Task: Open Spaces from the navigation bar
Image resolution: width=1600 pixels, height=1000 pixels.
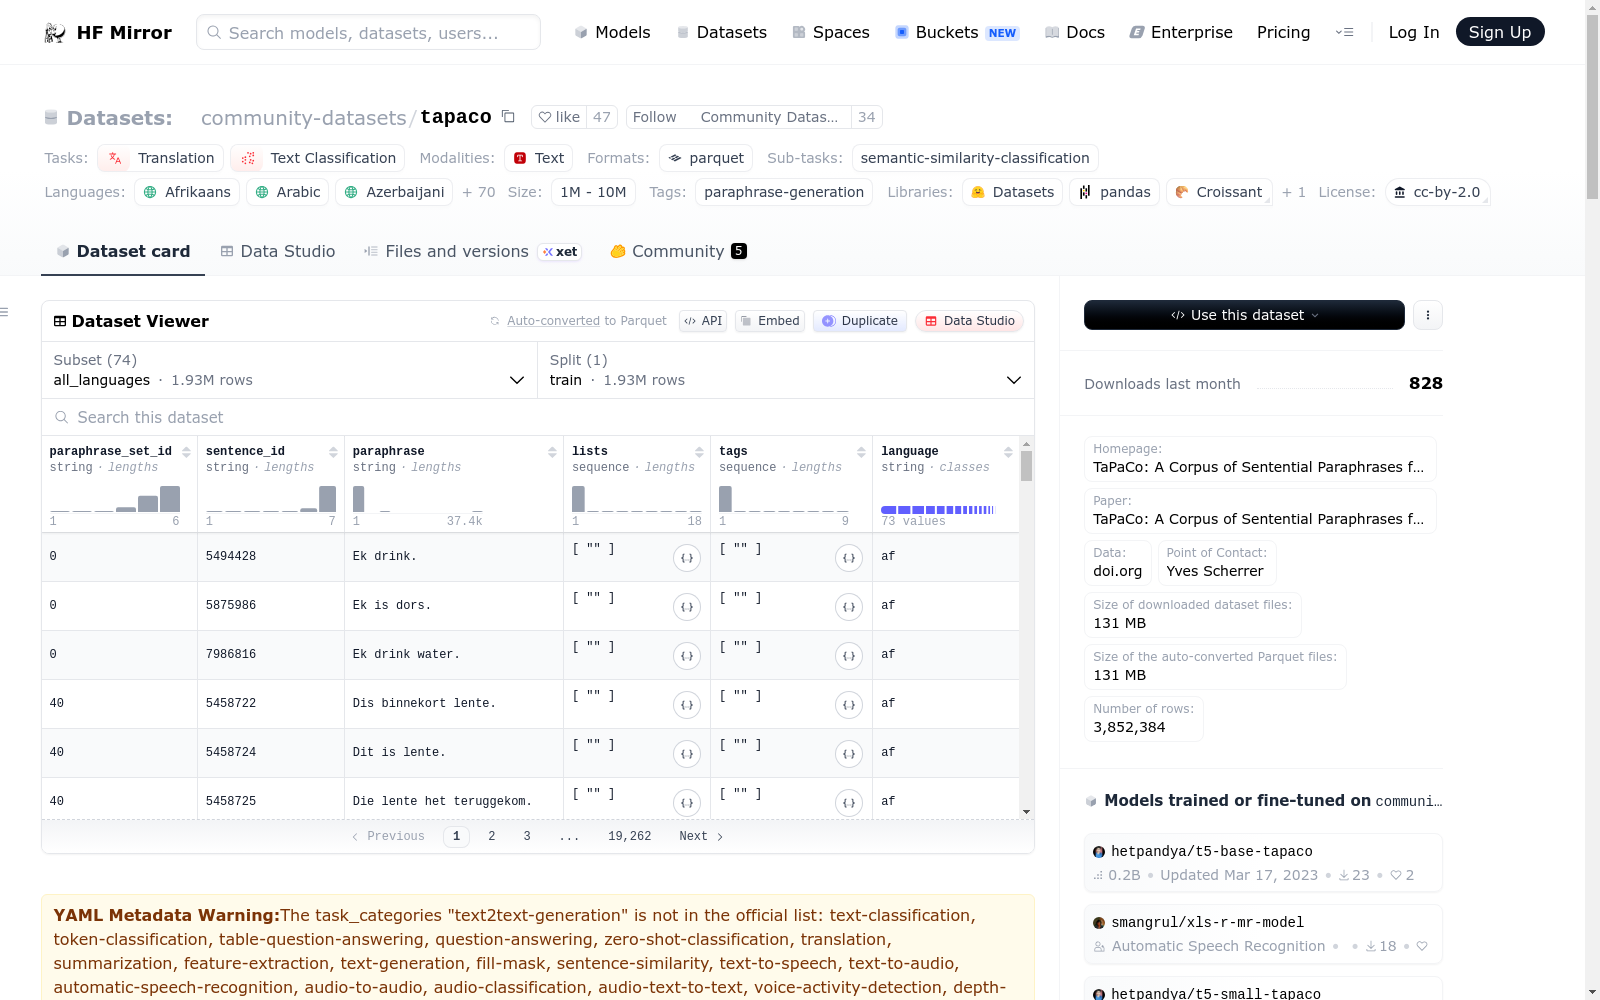Action: tap(831, 33)
